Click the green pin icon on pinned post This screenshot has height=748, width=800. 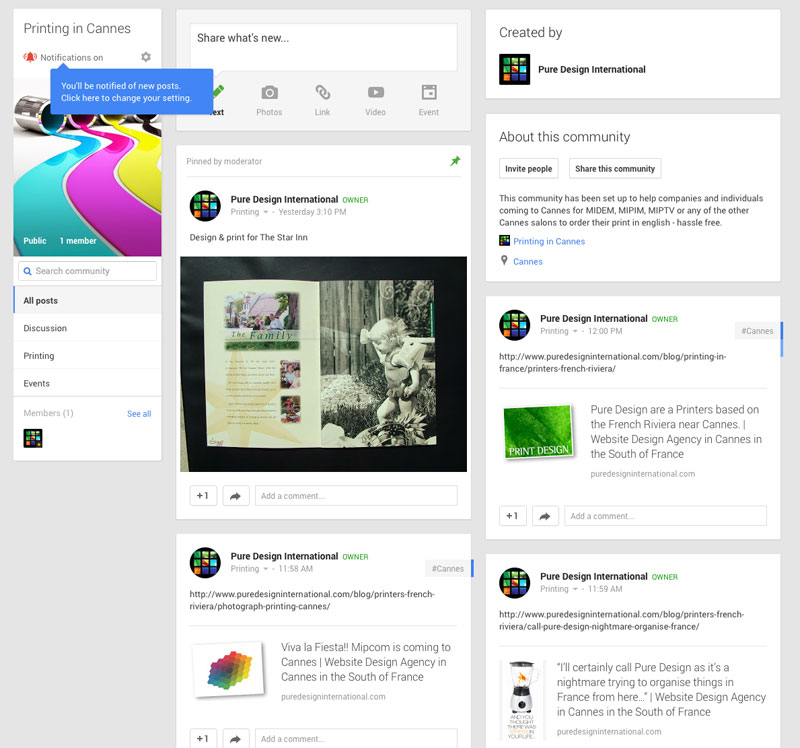455,161
